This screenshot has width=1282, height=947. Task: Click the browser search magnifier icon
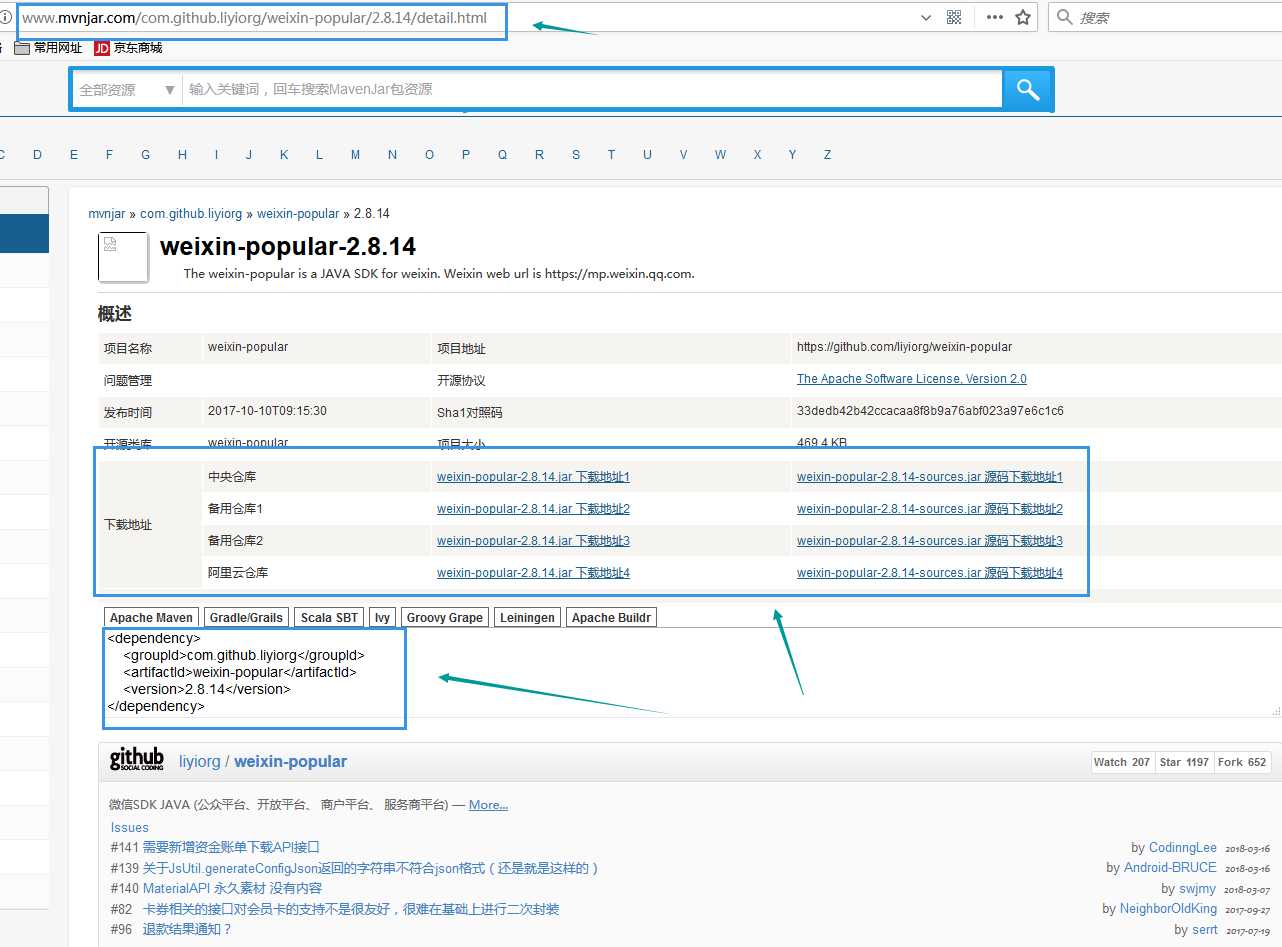1065,17
